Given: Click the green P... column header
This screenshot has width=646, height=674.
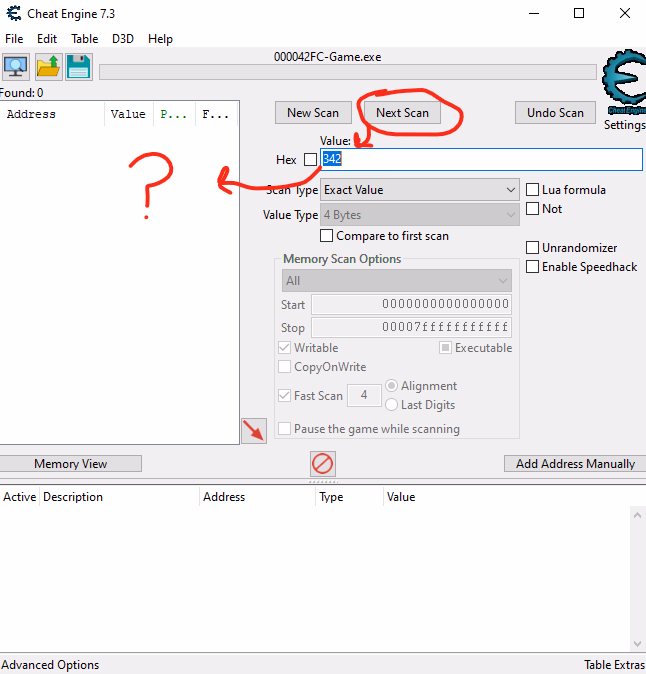Looking at the screenshot, I should point(174,114).
